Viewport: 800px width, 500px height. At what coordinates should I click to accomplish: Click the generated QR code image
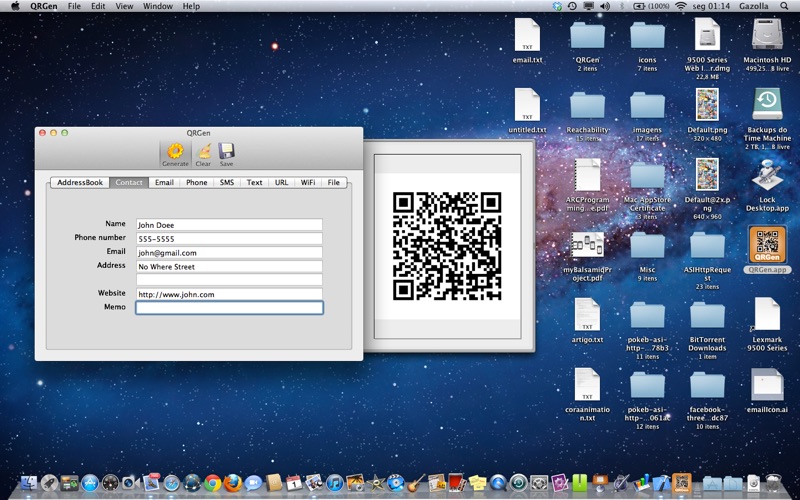click(447, 246)
